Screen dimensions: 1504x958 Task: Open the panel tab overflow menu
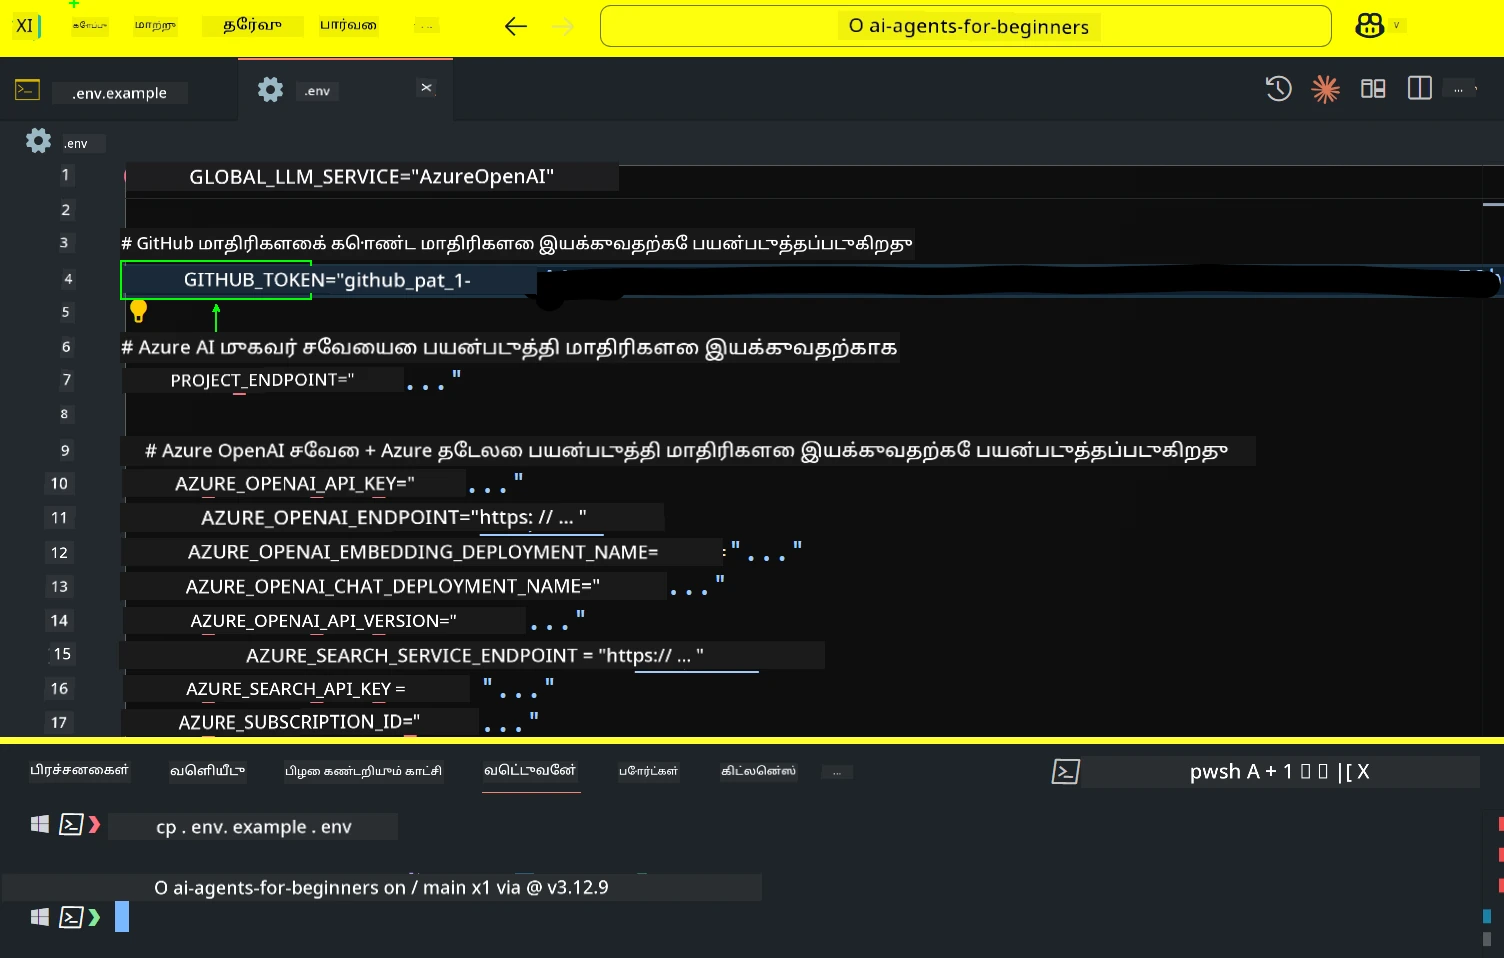[837, 771]
